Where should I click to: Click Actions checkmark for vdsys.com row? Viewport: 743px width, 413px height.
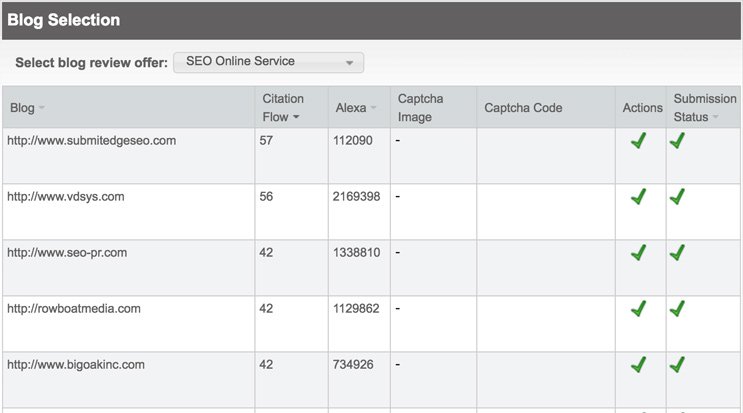[x=639, y=197]
